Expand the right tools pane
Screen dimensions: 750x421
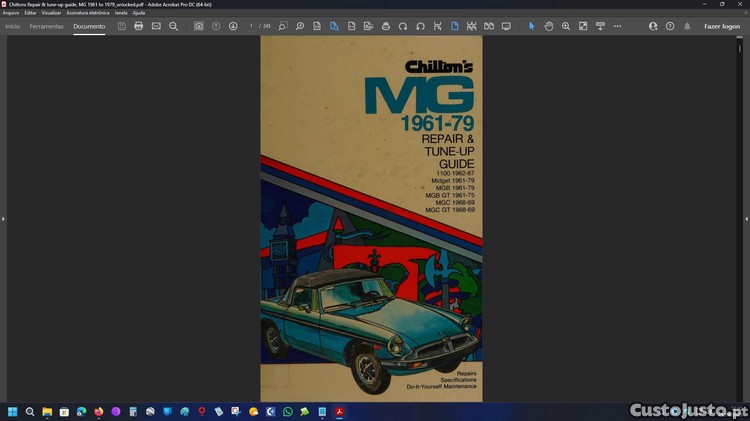point(746,218)
